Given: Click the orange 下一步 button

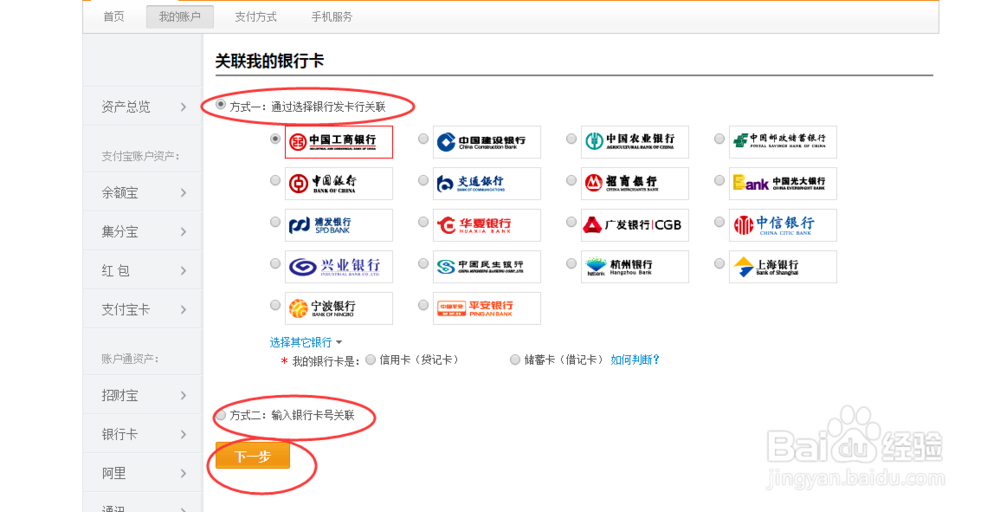Looking at the screenshot, I should [x=253, y=456].
